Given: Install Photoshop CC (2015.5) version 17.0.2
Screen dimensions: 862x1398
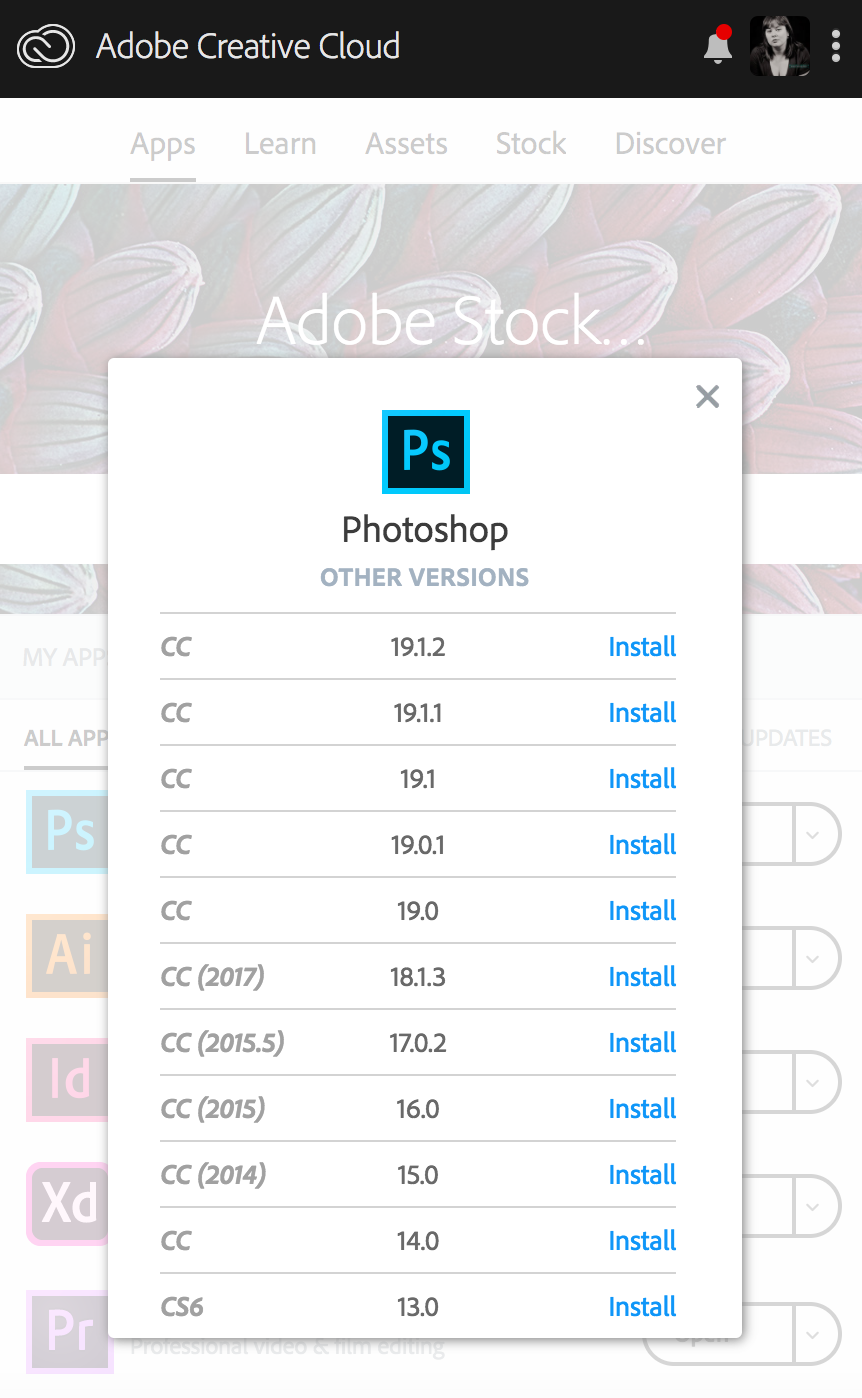Looking at the screenshot, I should click(x=642, y=1043).
